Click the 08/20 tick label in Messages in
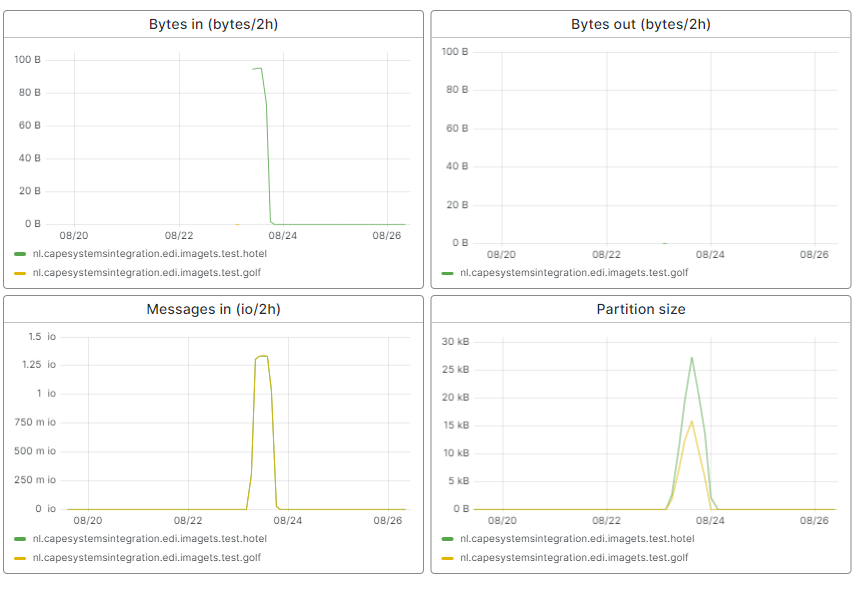 (x=87, y=520)
